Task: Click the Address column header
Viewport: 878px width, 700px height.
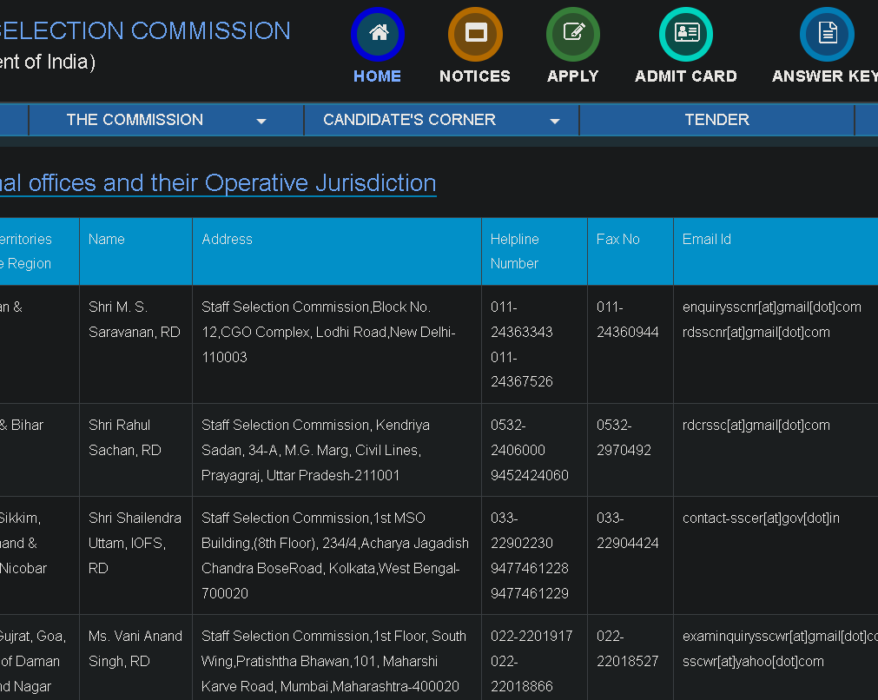Action: pyautogui.click(x=227, y=239)
